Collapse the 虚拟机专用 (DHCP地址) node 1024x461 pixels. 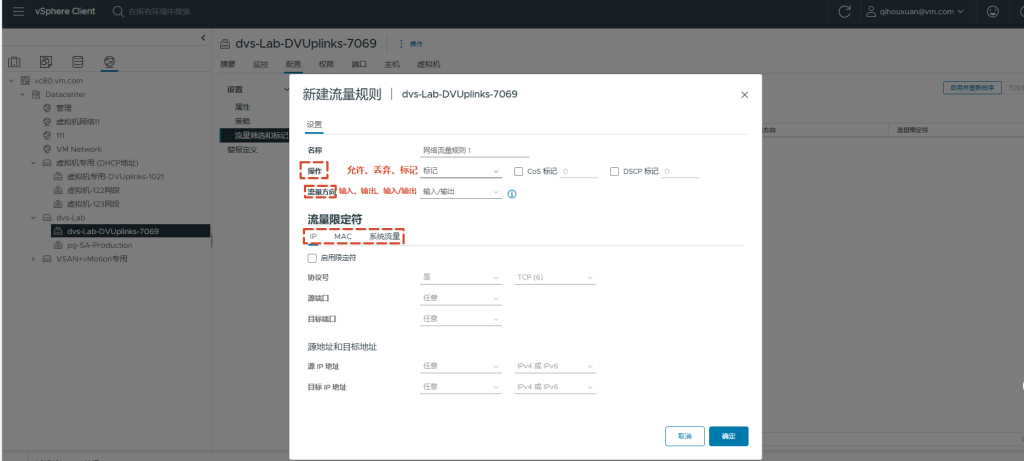[33, 163]
